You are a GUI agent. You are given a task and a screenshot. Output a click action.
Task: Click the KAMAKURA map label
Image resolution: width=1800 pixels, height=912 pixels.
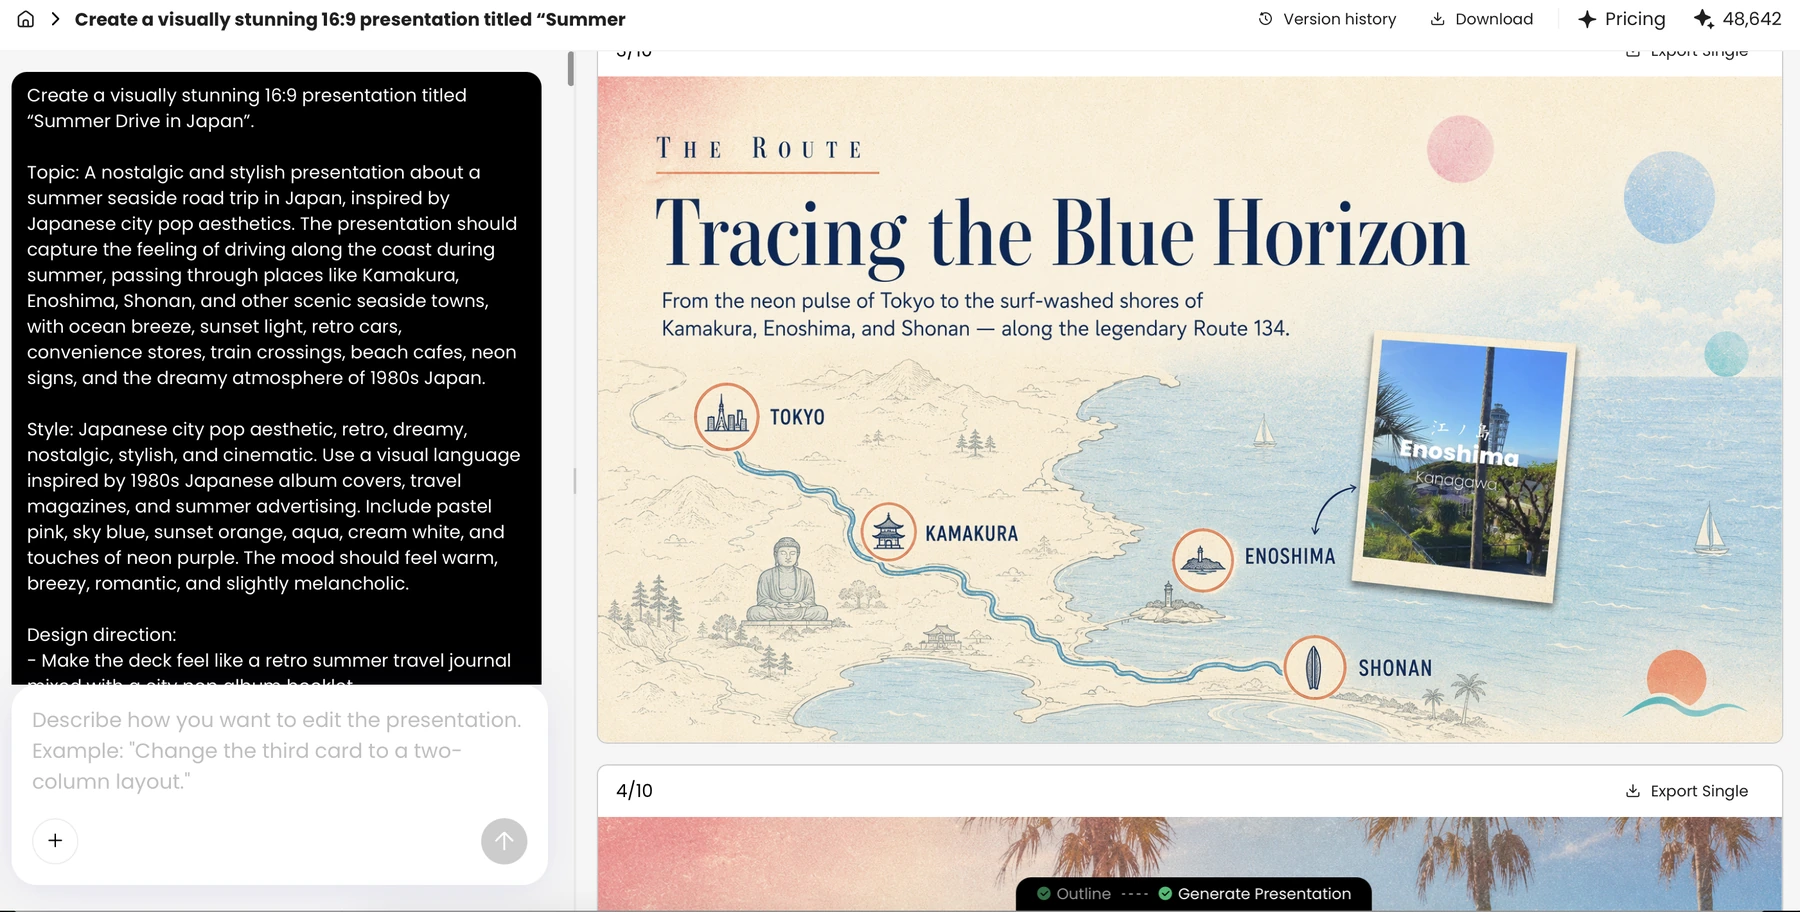(971, 534)
